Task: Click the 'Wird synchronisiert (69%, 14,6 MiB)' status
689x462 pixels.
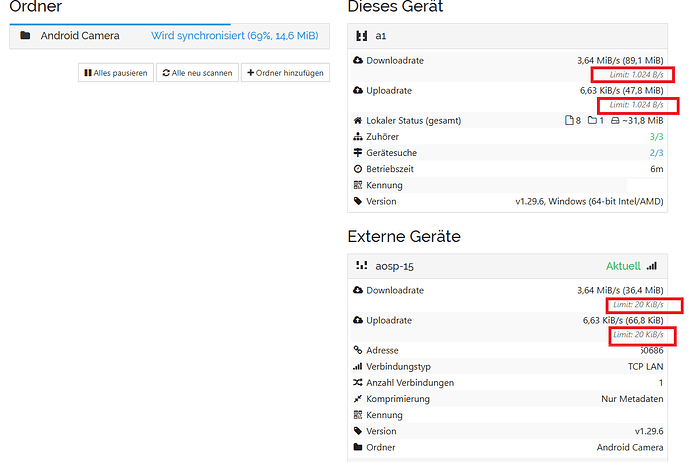Action: pyautogui.click(x=235, y=36)
